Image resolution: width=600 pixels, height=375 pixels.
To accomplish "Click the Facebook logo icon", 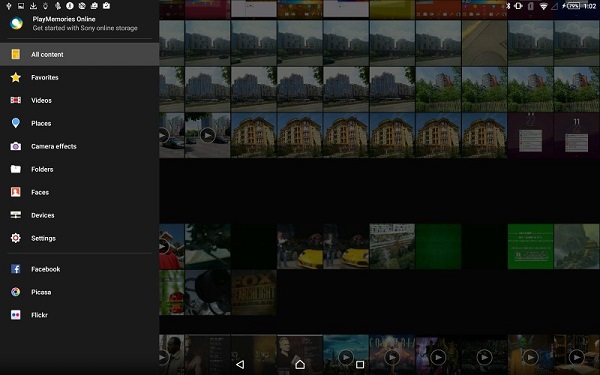I will coord(16,269).
